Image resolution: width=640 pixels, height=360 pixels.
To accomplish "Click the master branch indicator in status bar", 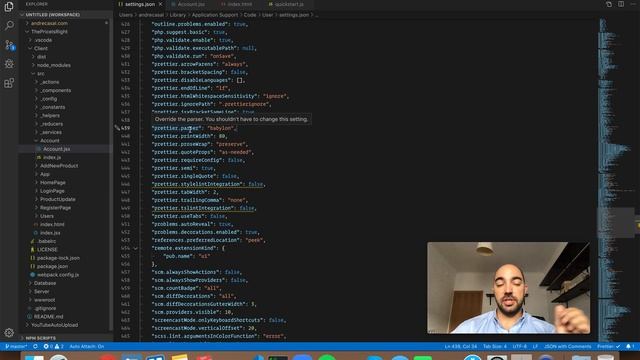I will tap(16, 347).
